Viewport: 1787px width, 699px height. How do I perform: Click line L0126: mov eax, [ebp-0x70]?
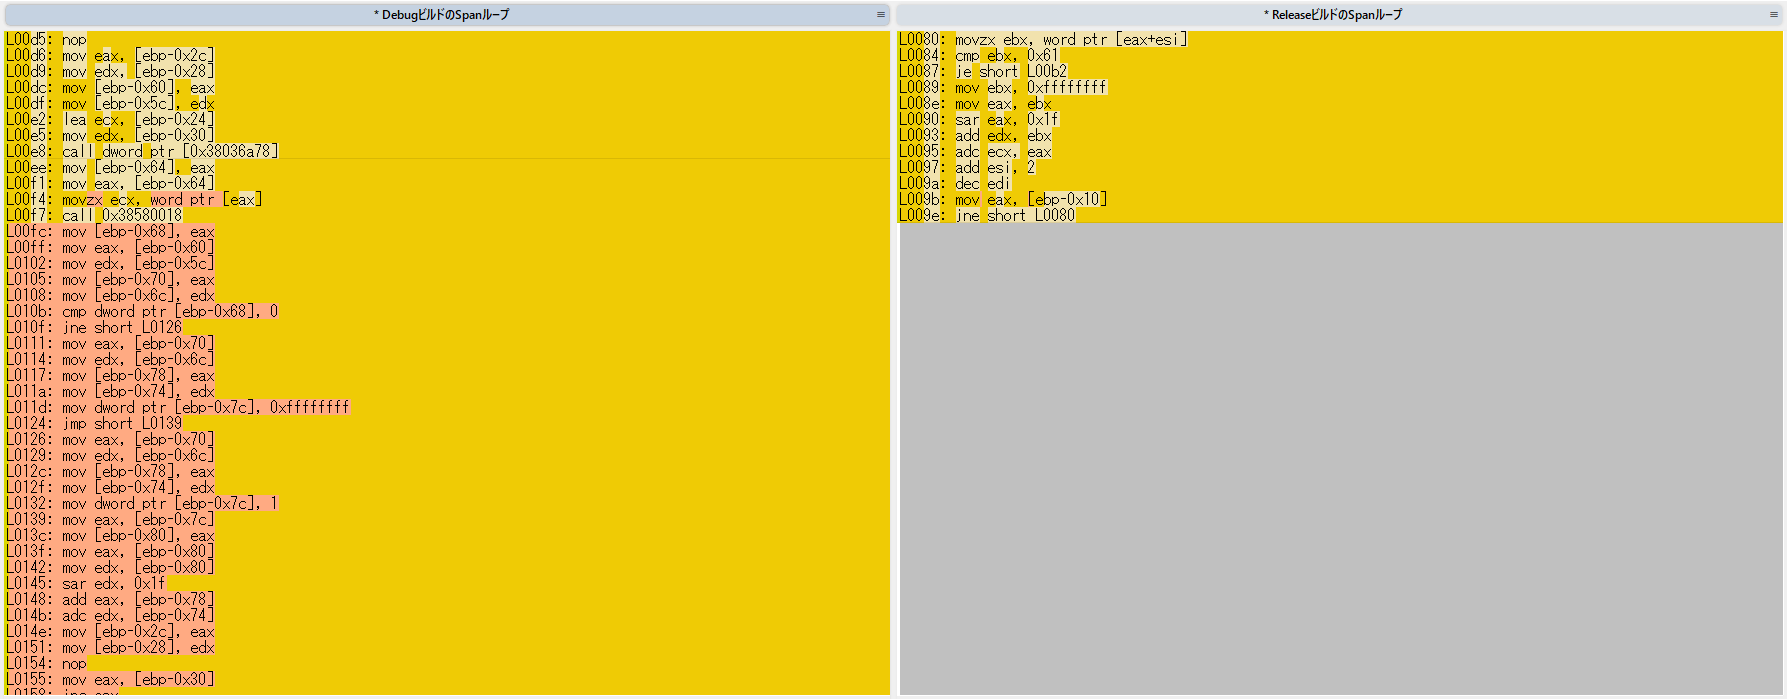110,440
